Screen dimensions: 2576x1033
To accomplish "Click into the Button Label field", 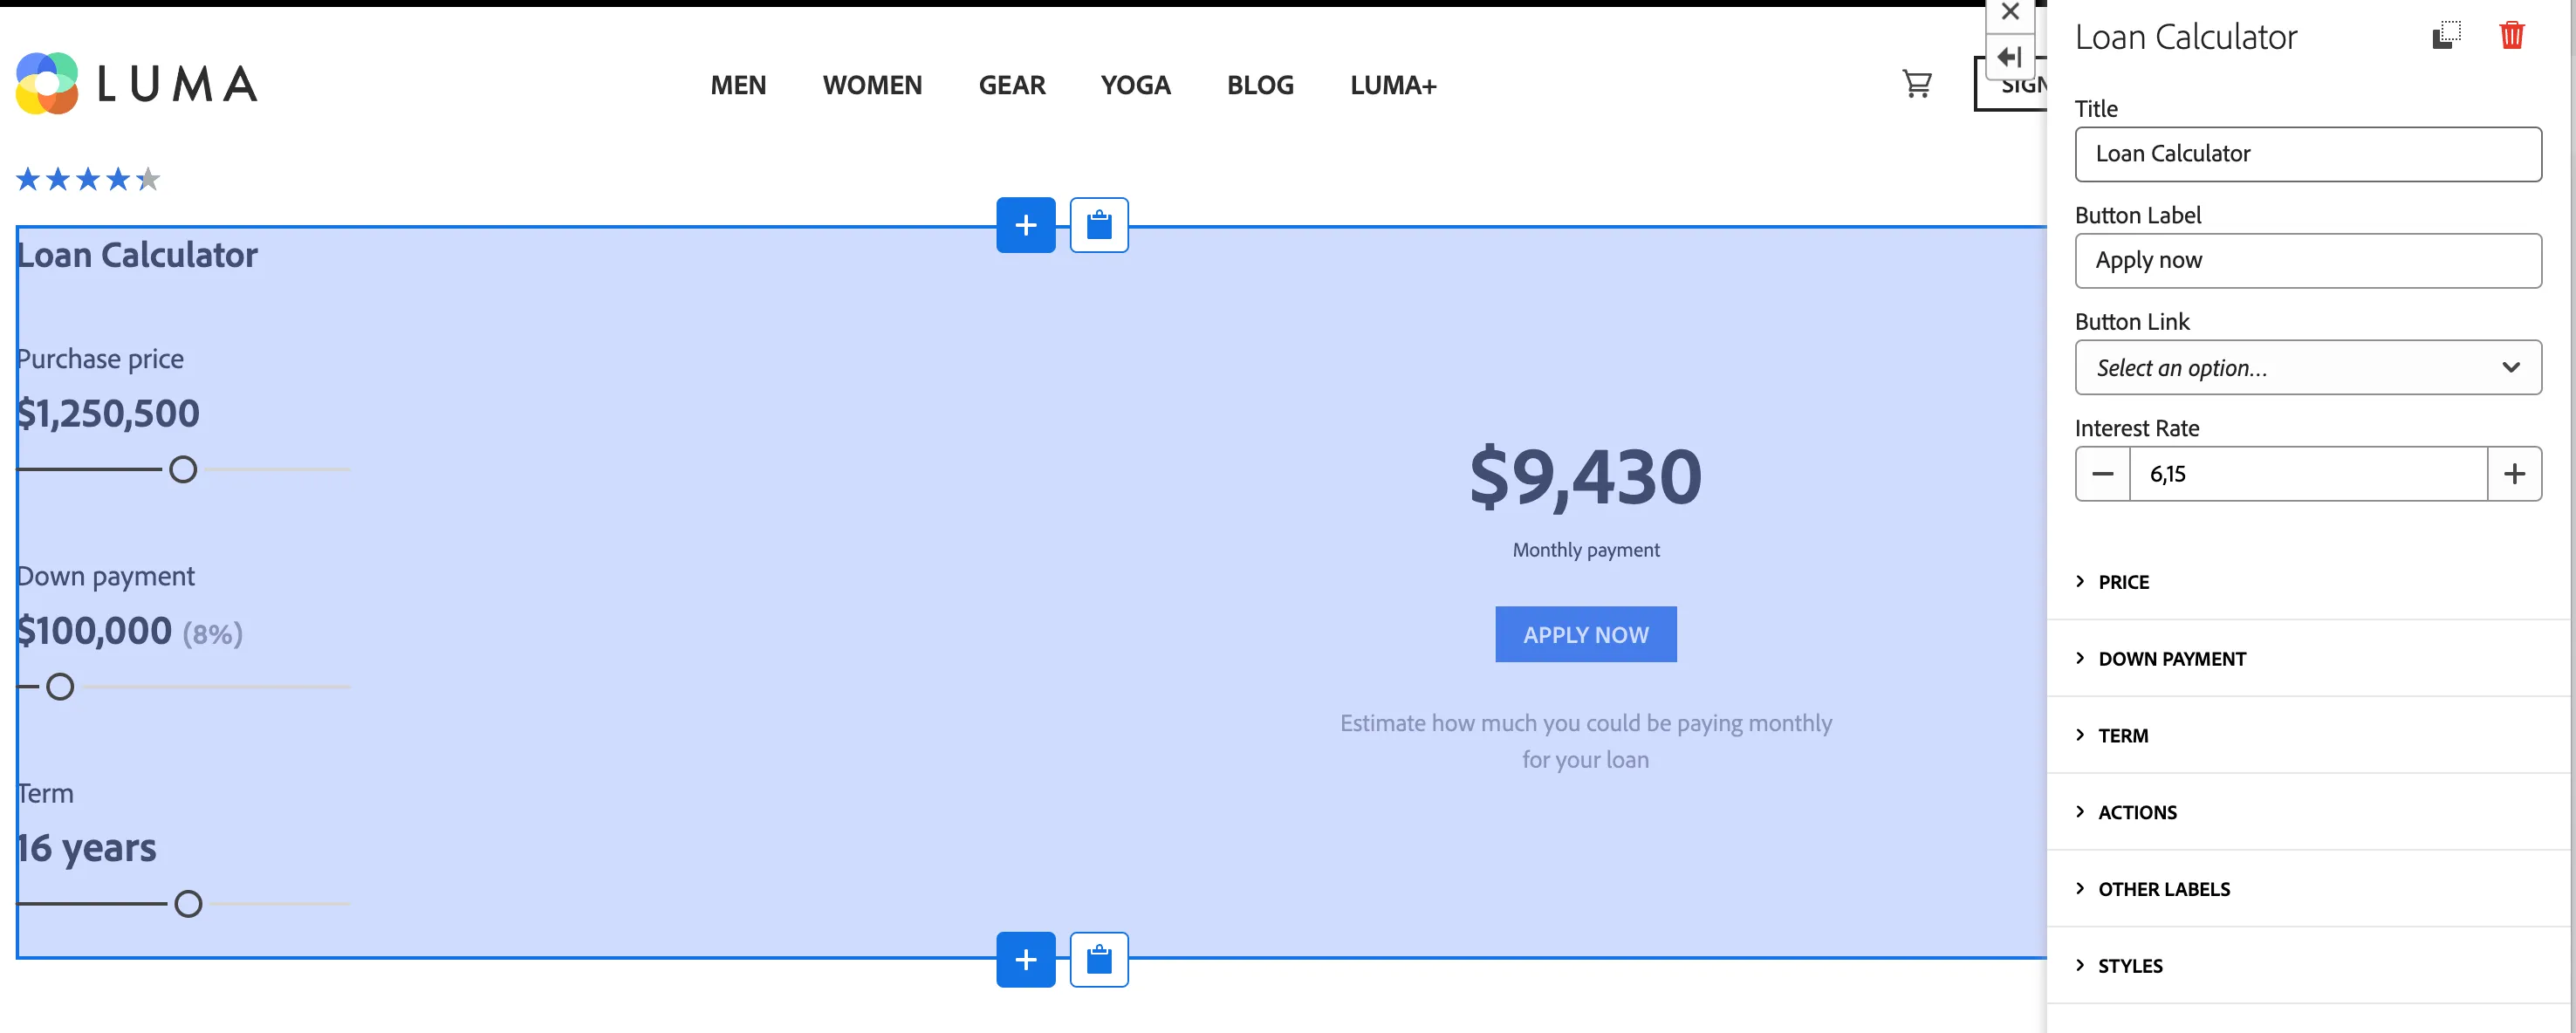I will click(x=2308, y=261).
